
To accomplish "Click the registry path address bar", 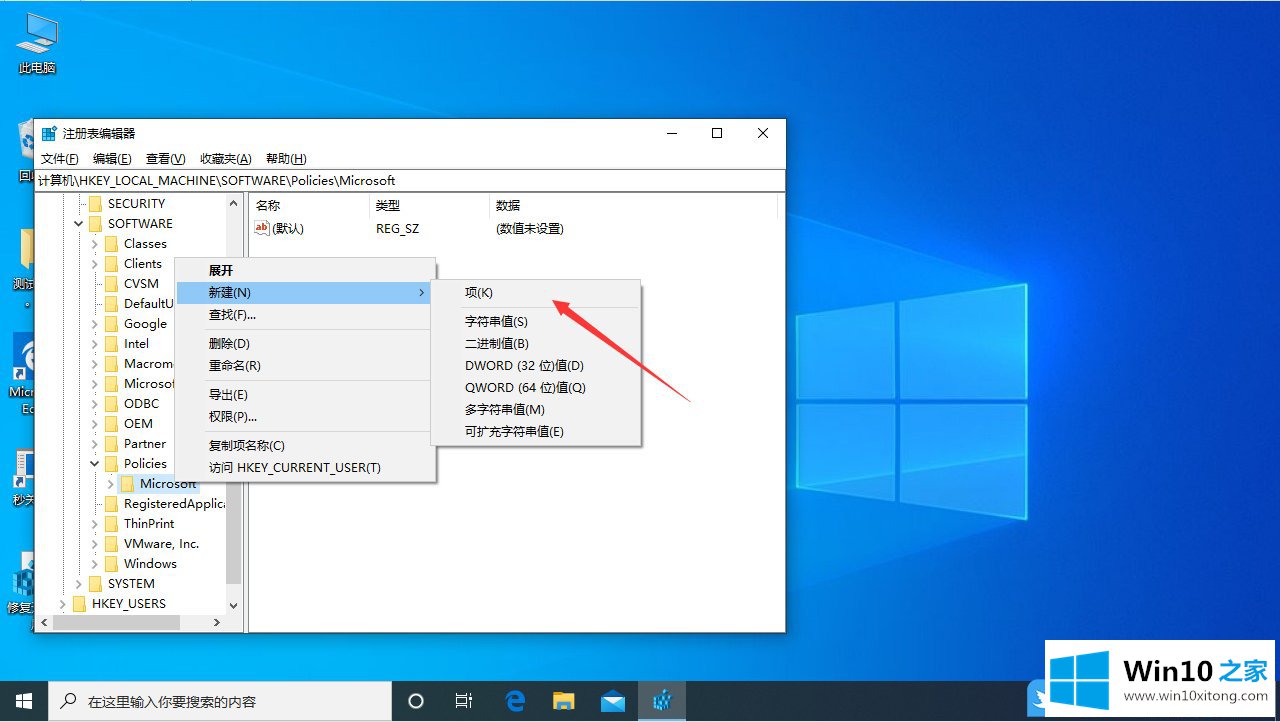I will (410, 181).
